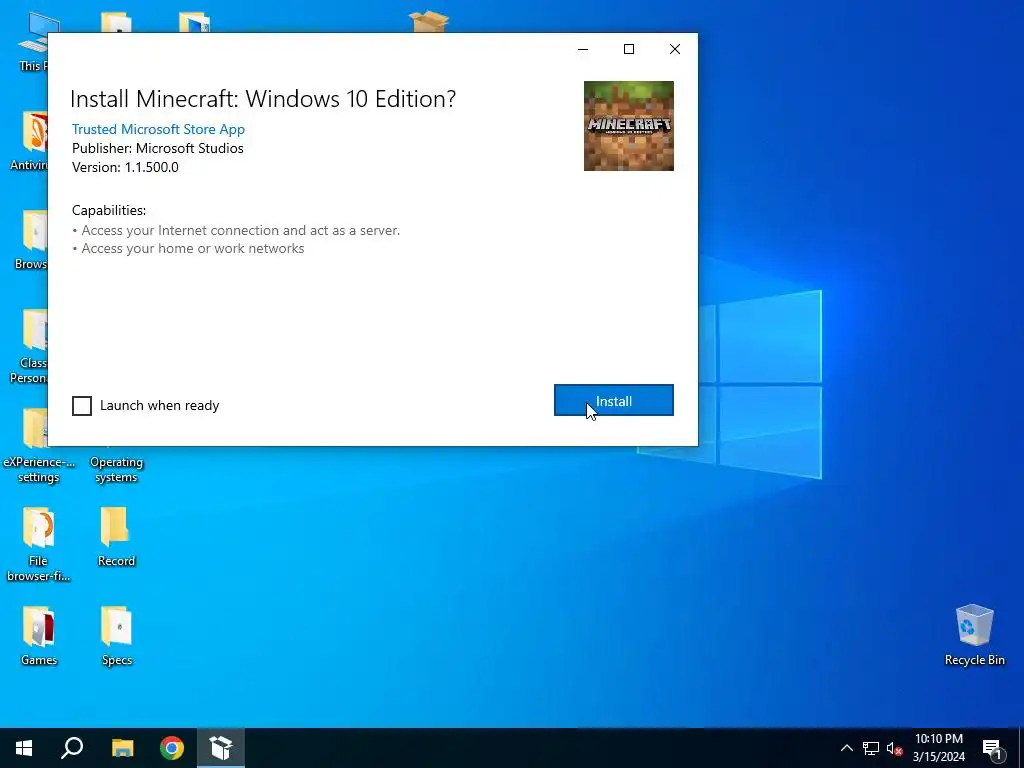The width and height of the screenshot is (1024, 768).
Task: Show hidden system tray icons
Action: (846, 748)
